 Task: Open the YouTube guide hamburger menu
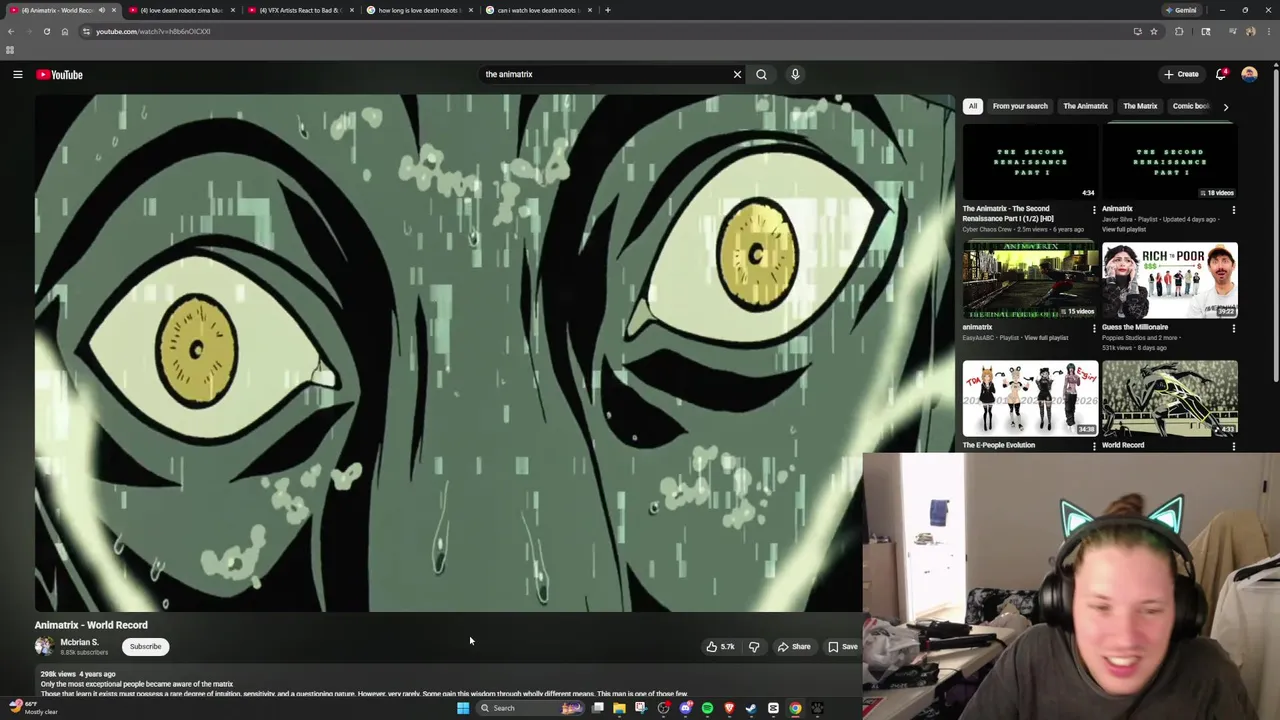point(17,74)
